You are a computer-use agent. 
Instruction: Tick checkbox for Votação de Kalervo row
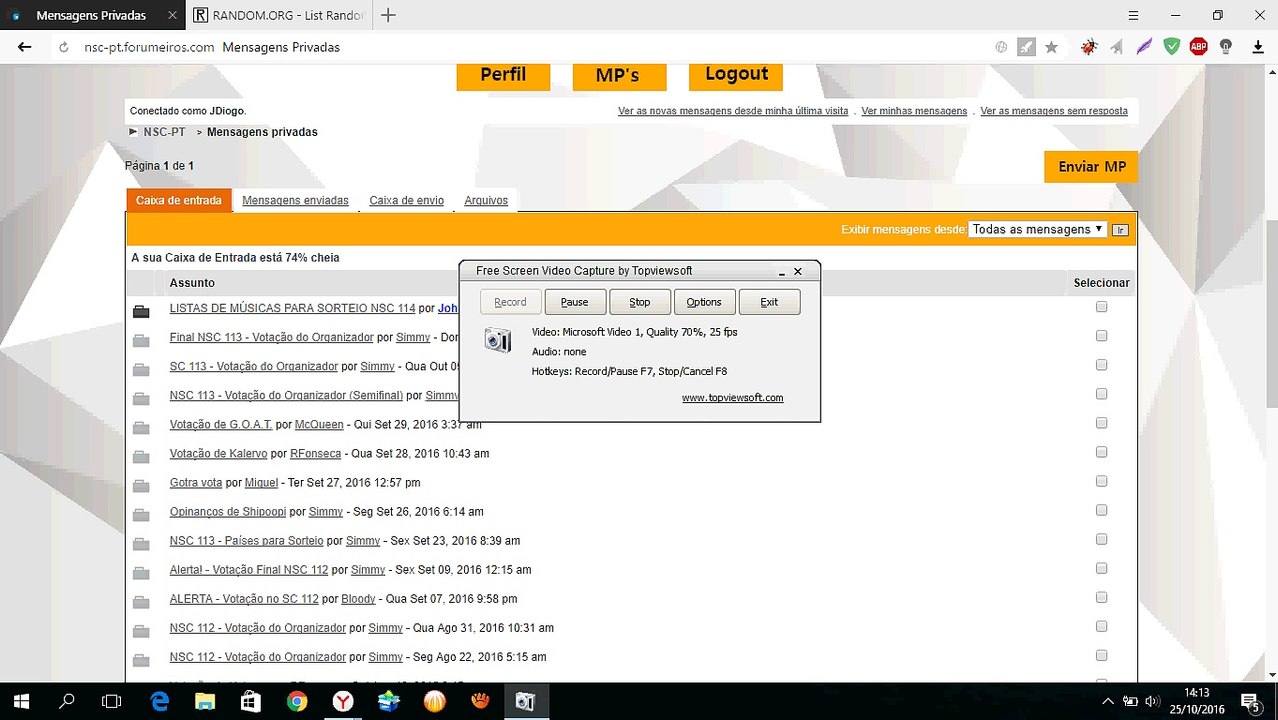tap(1101, 452)
